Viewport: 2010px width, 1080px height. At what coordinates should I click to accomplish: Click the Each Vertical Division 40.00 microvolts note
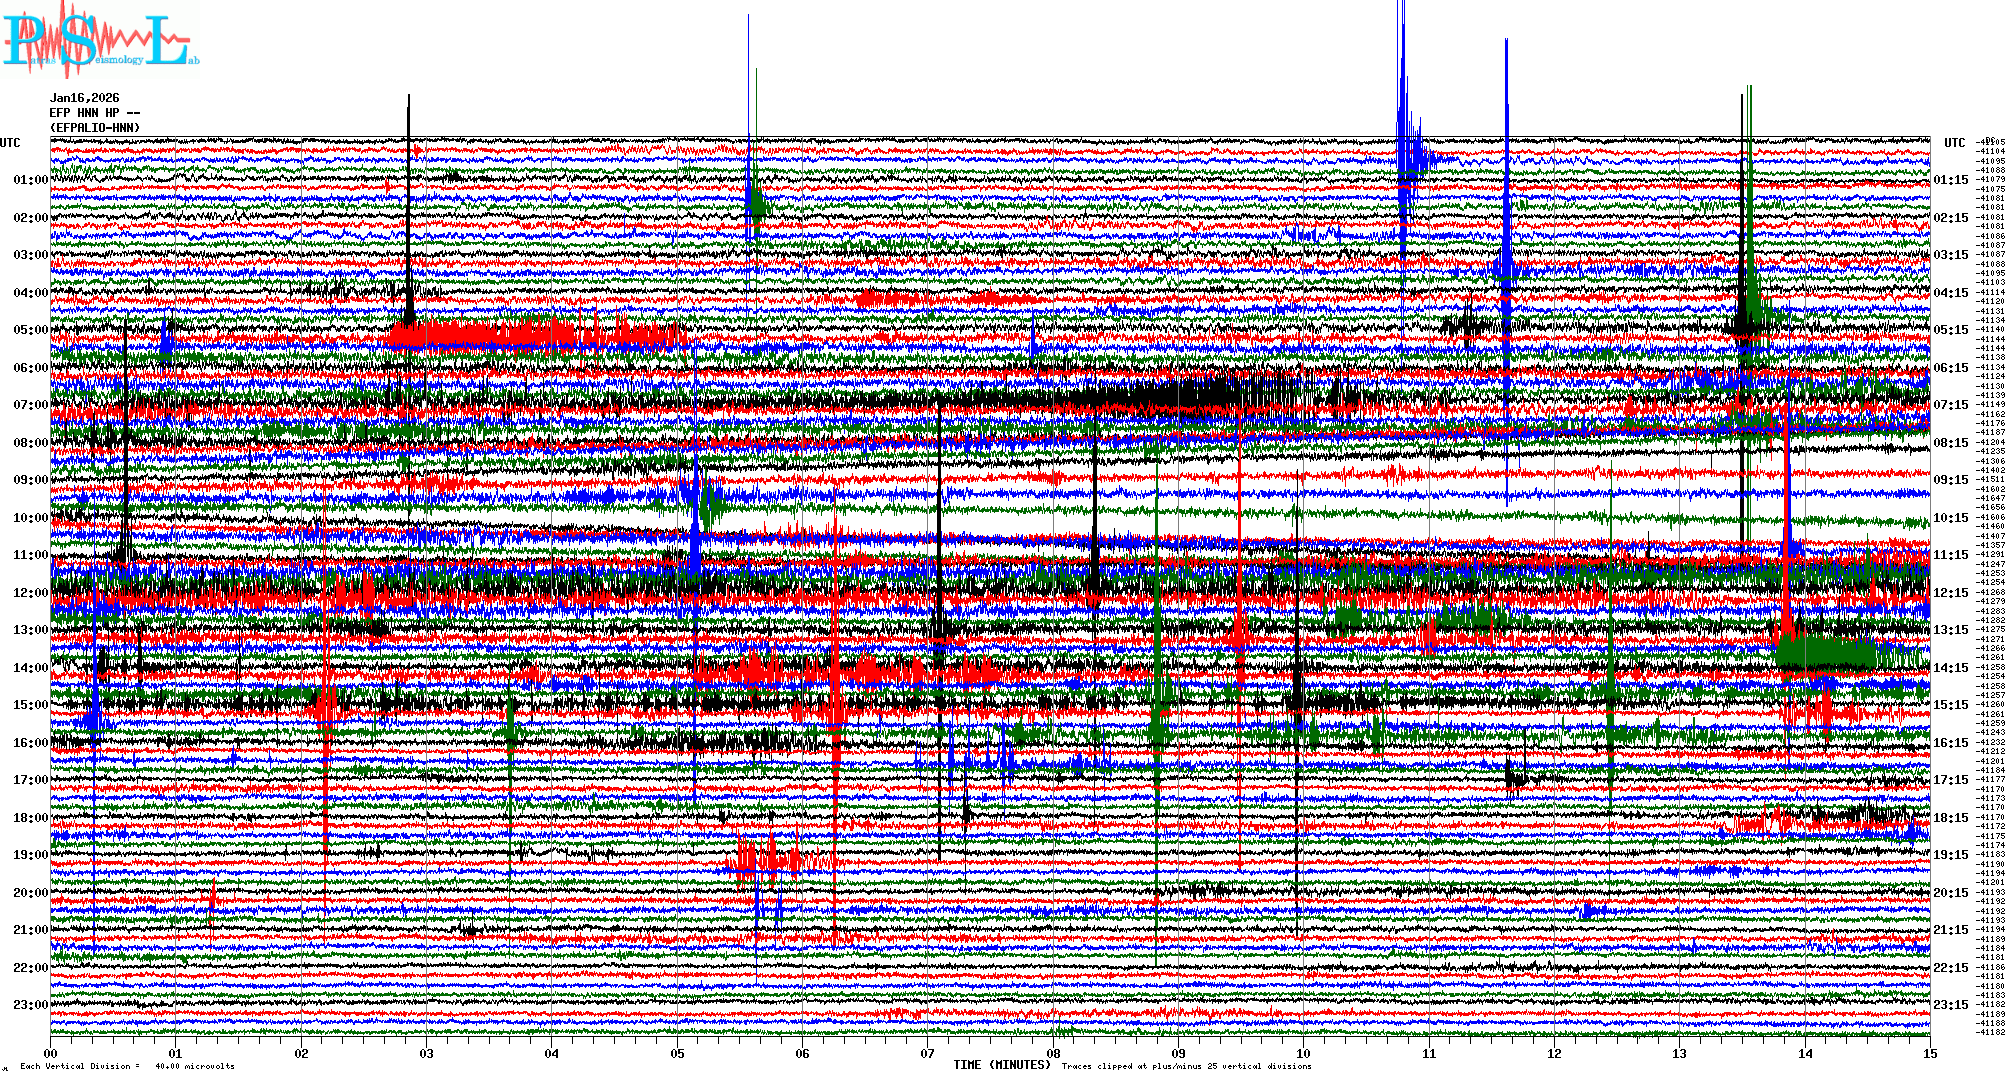tap(127, 1066)
